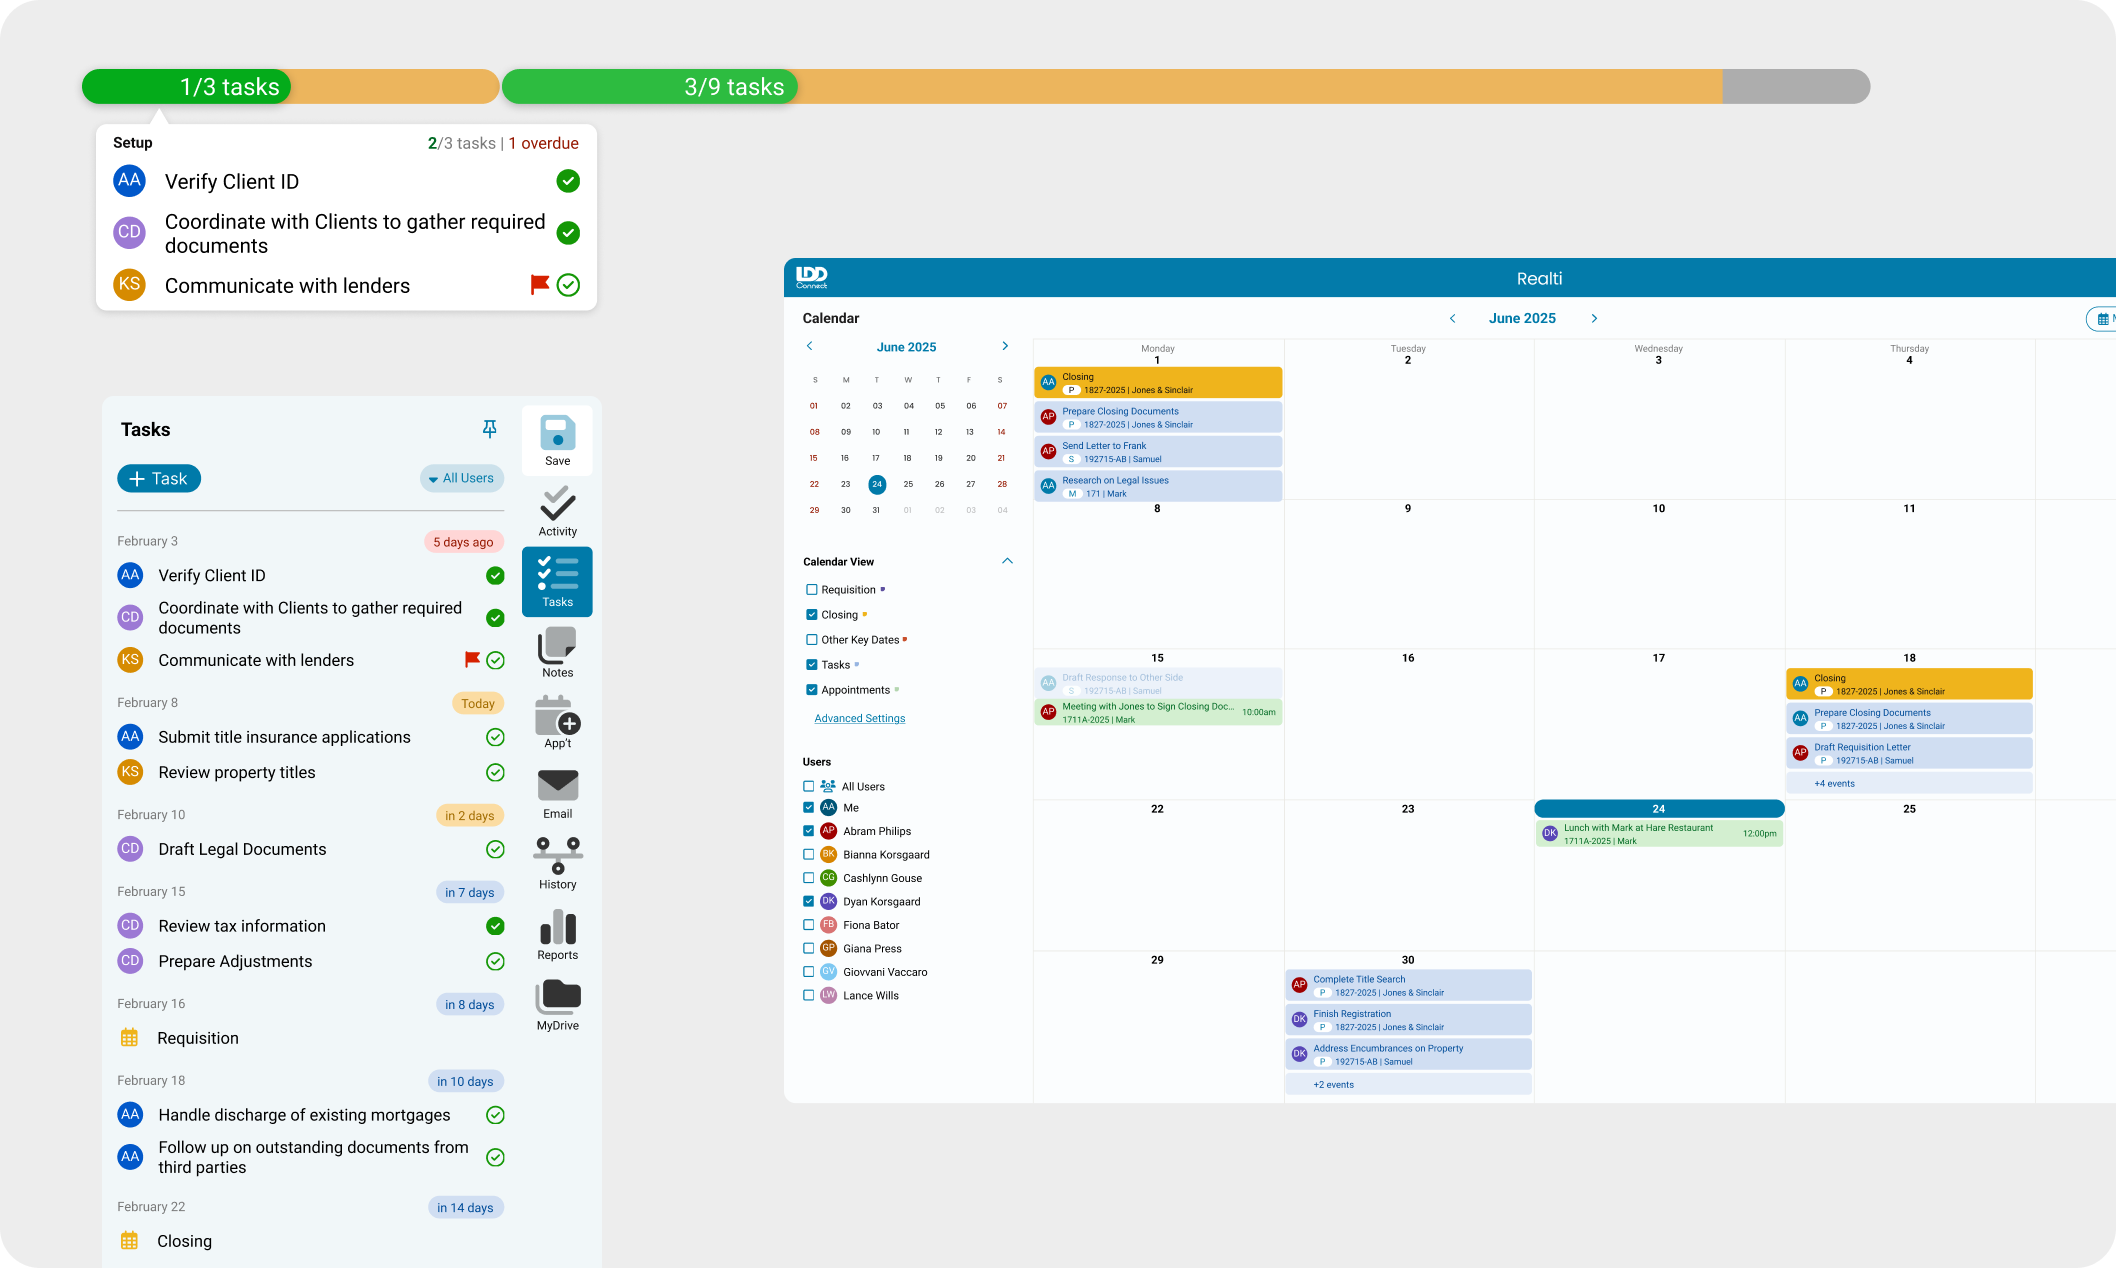This screenshot has height=1268, width=2116.
Task: Click the Save disk icon
Action: (x=557, y=434)
